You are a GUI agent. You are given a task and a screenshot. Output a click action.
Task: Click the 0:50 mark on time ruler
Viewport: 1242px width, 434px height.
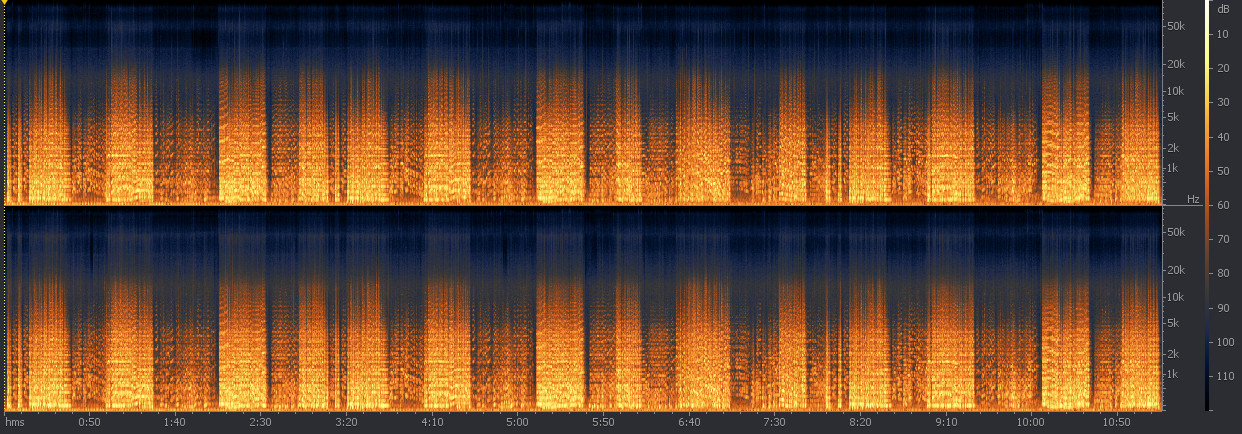[x=89, y=422]
